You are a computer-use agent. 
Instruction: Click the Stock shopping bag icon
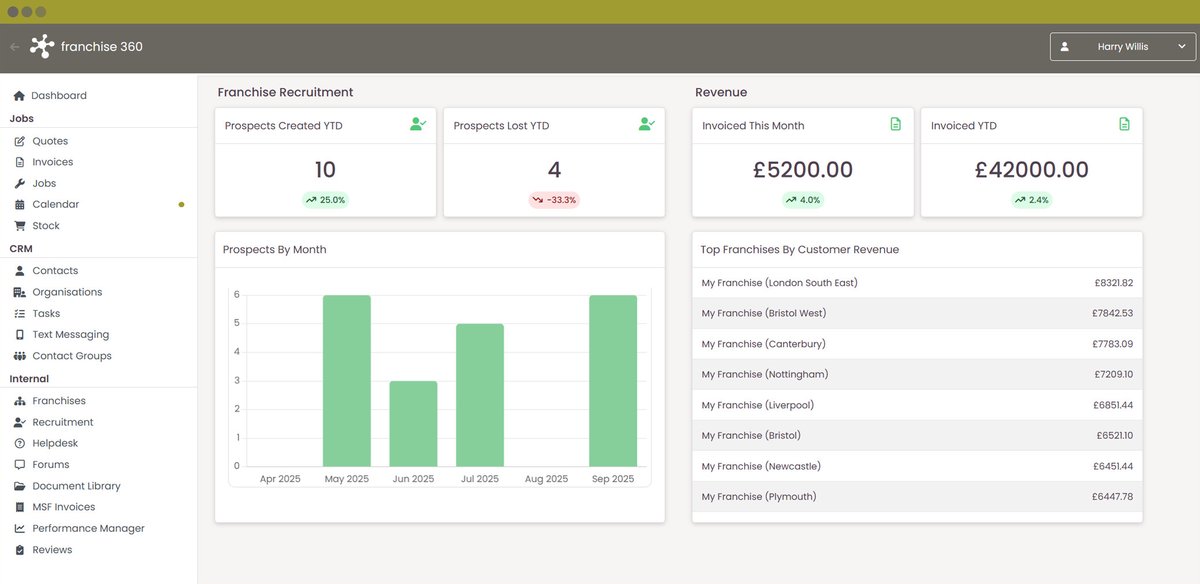(20, 226)
